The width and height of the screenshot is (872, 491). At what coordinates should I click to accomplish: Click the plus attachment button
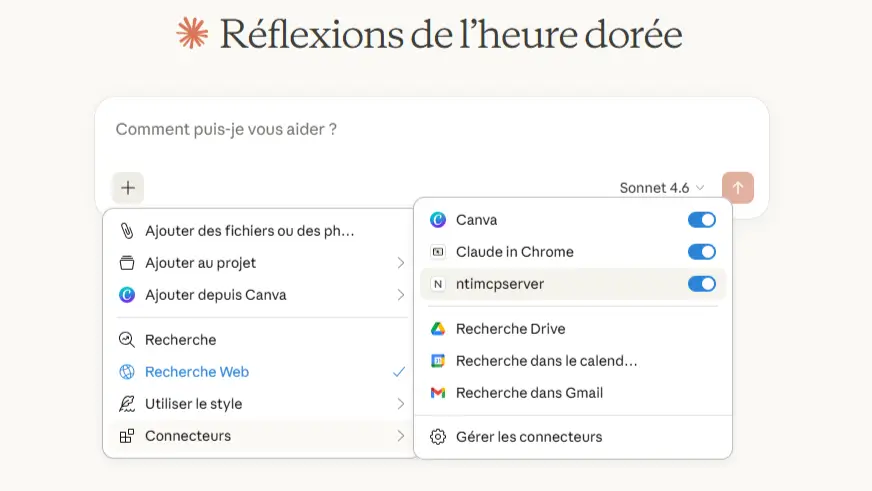click(128, 187)
